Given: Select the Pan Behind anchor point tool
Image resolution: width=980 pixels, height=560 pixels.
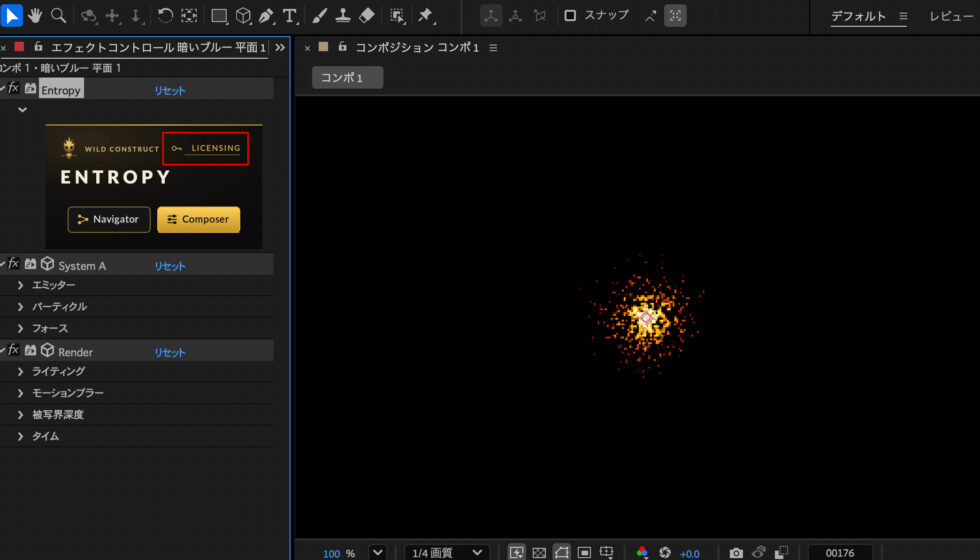Looking at the screenshot, I should point(189,15).
